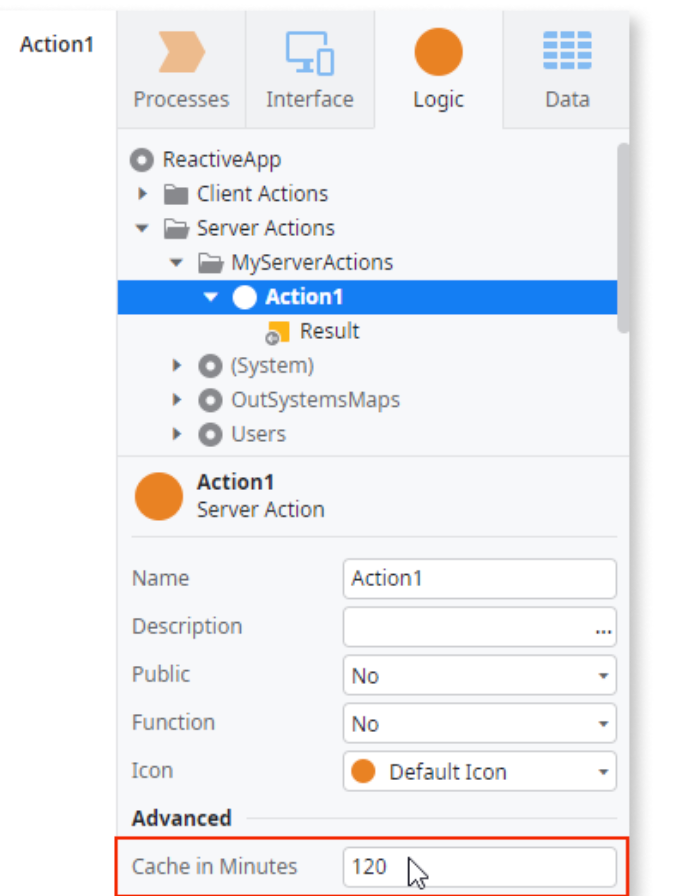678x896 pixels.
Task: Click the Action1 title at top left
Action: tap(57, 45)
